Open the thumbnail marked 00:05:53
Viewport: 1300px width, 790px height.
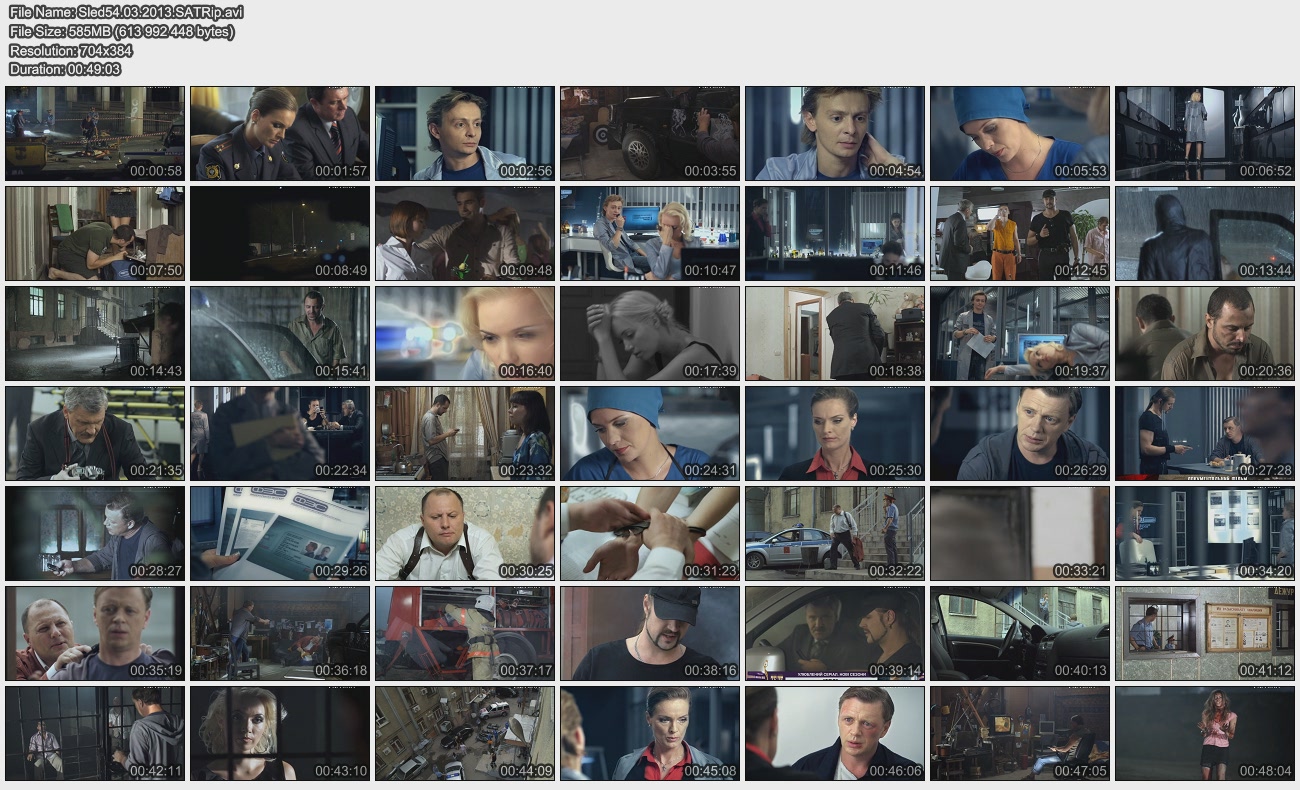click(1020, 133)
